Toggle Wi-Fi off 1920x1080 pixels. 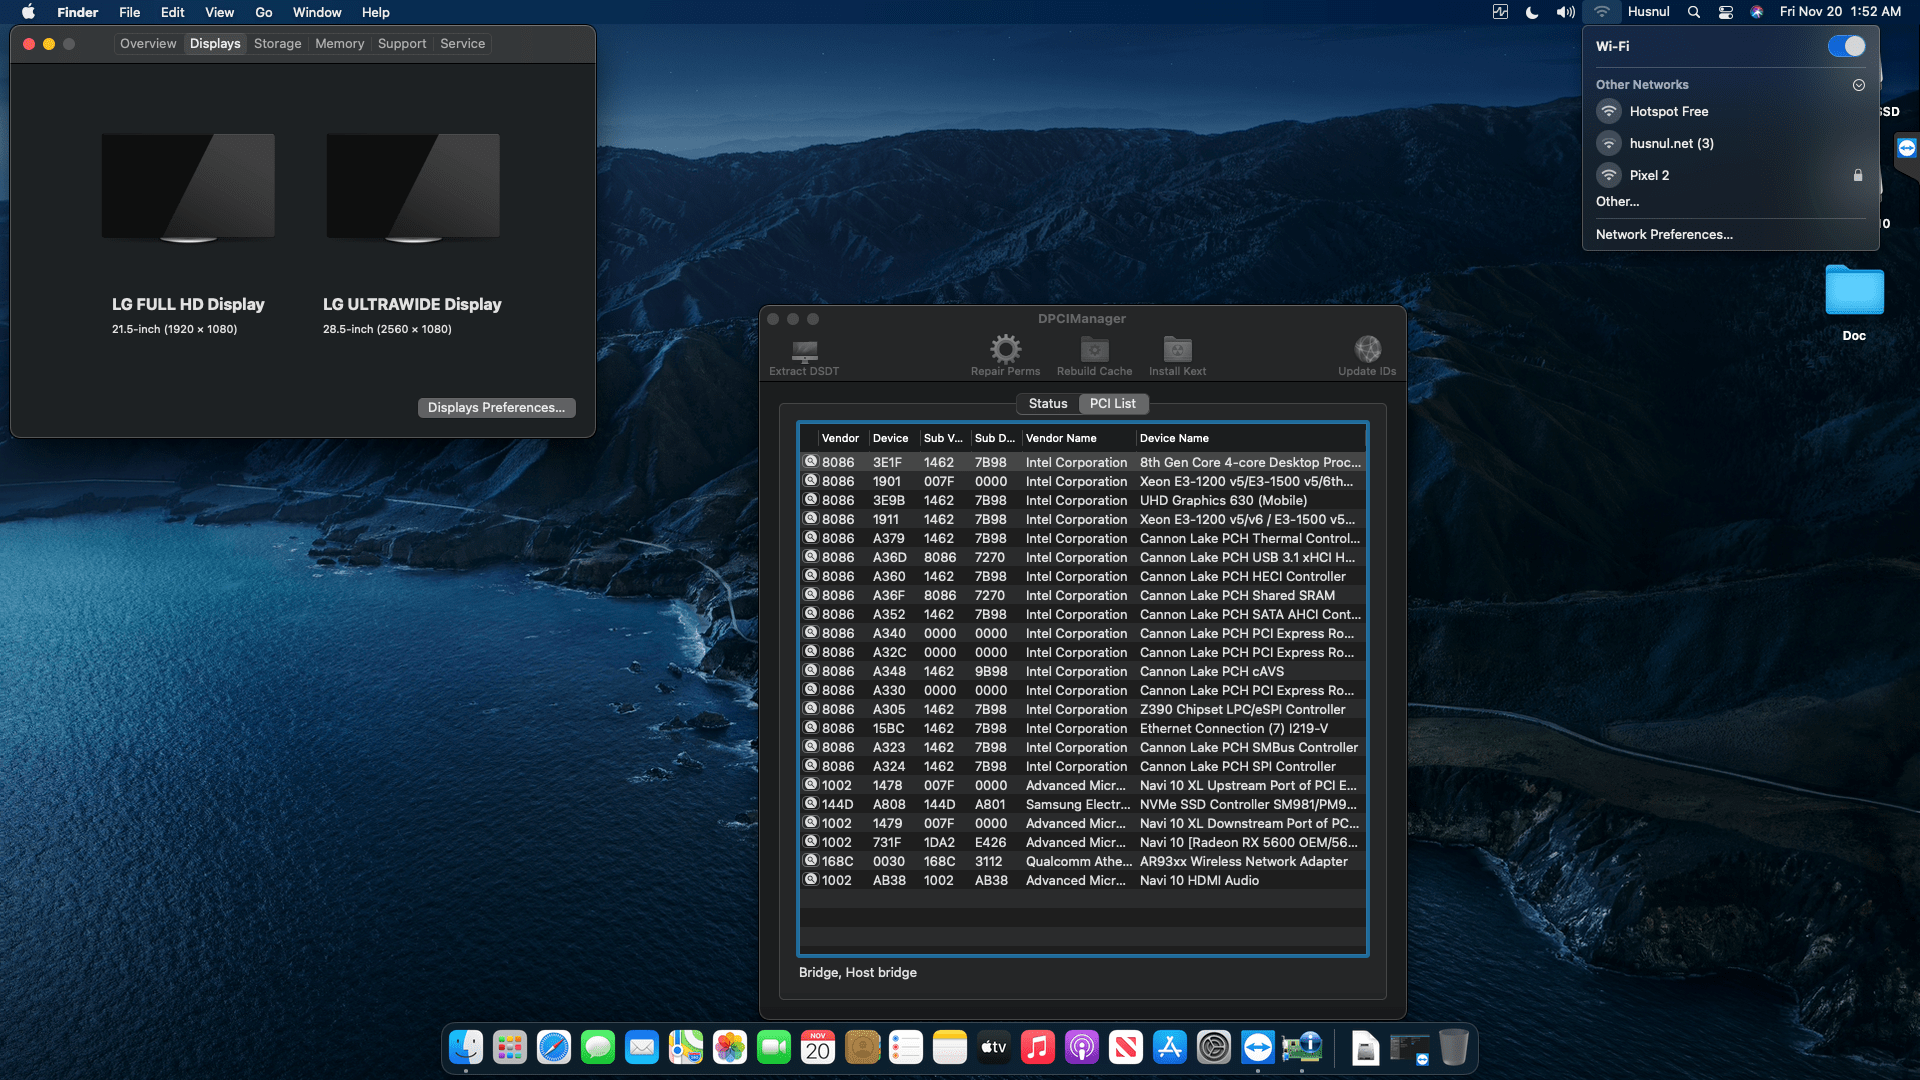tap(1846, 45)
